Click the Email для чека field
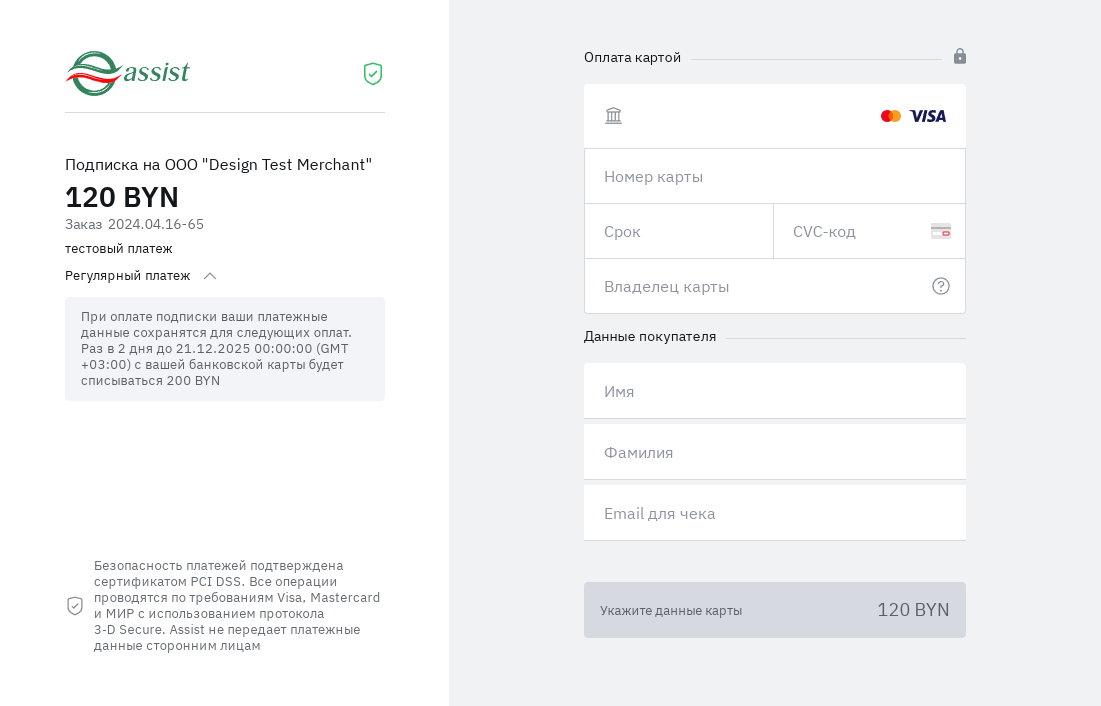Viewport: 1101px width, 706px height. [x=774, y=513]
